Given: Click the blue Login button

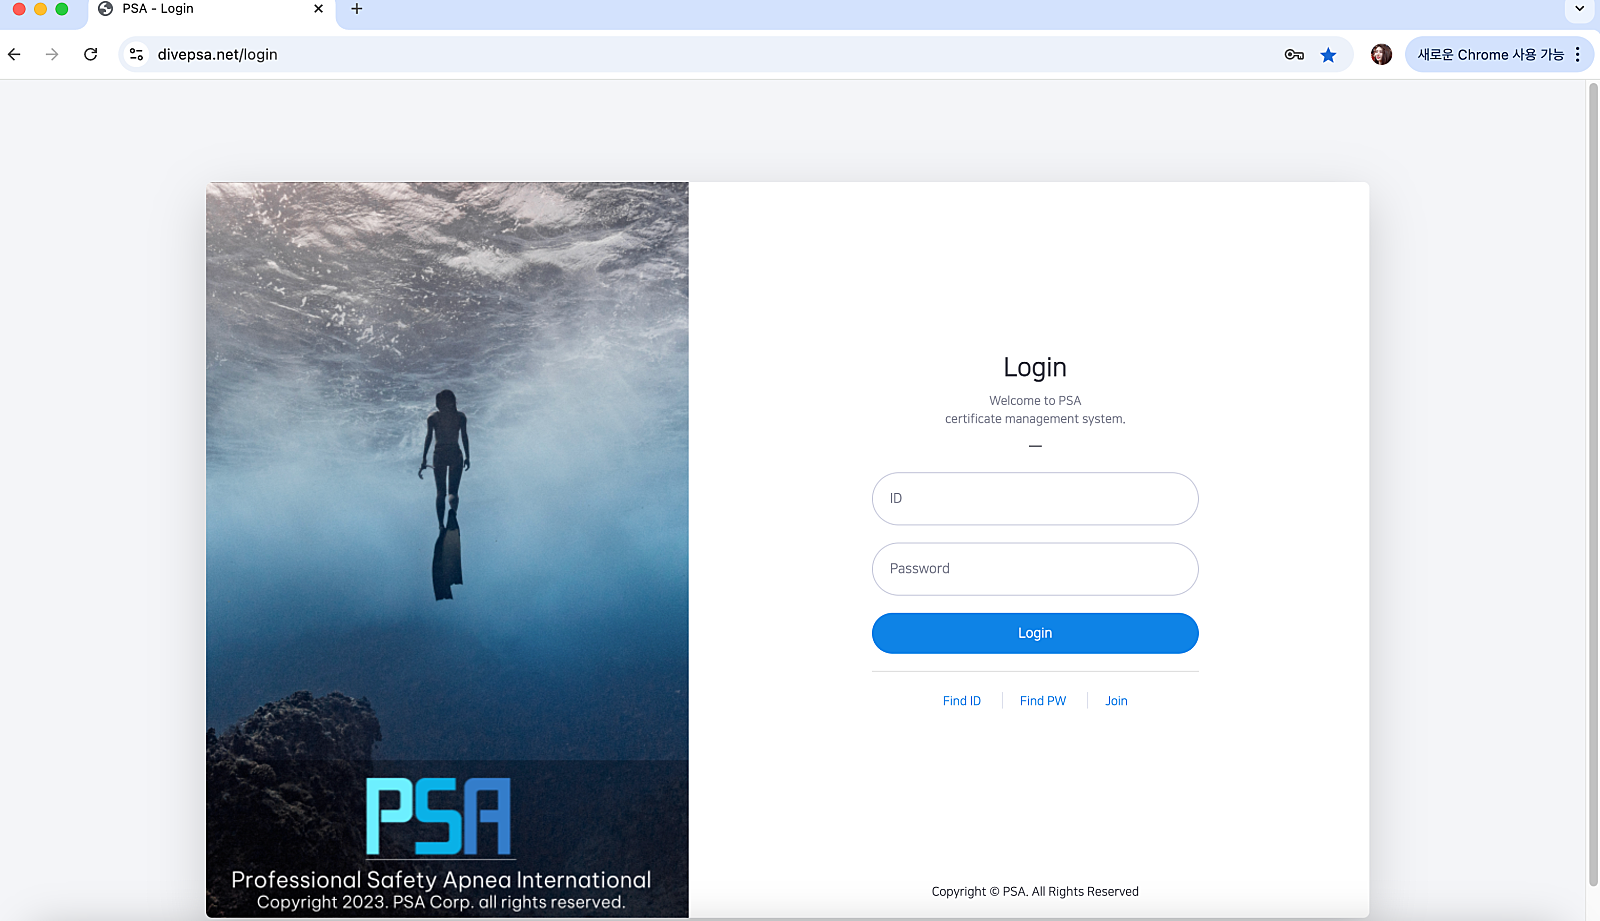Looking at the screenshot, I should coord(1035,633).
